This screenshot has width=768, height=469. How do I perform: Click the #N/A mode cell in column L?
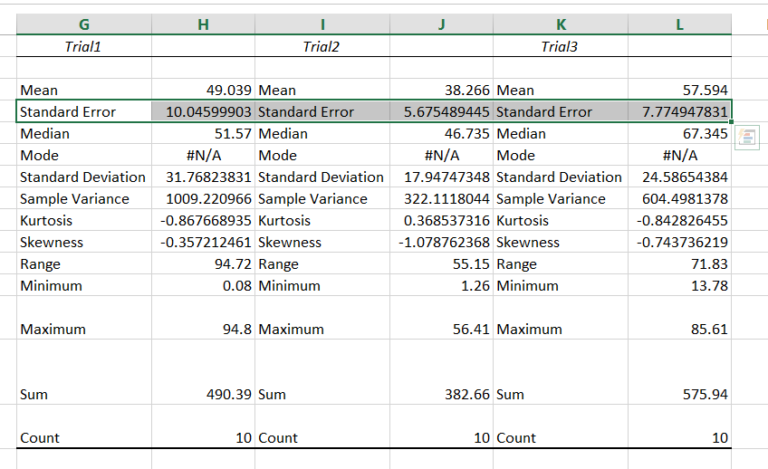[680, 155]
